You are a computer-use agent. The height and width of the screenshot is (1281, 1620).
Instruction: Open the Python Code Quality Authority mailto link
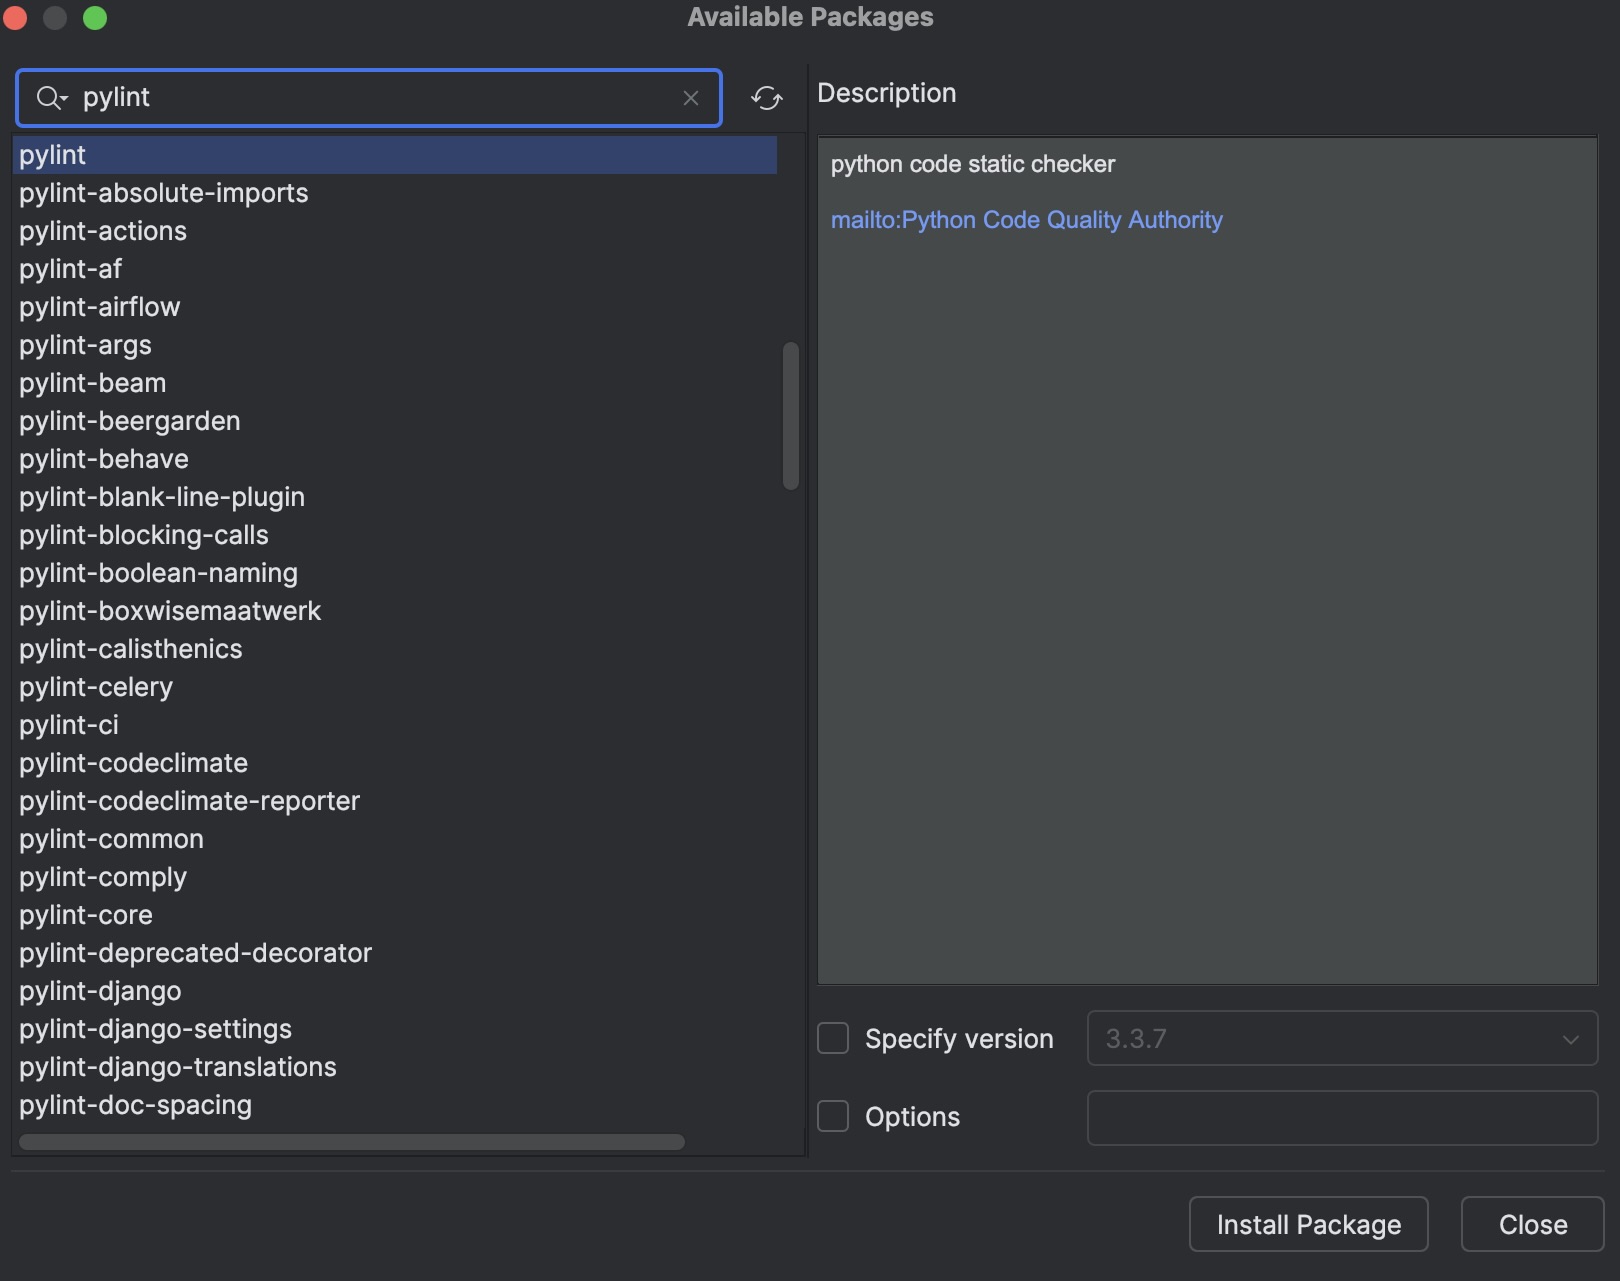coord(1027,219)
